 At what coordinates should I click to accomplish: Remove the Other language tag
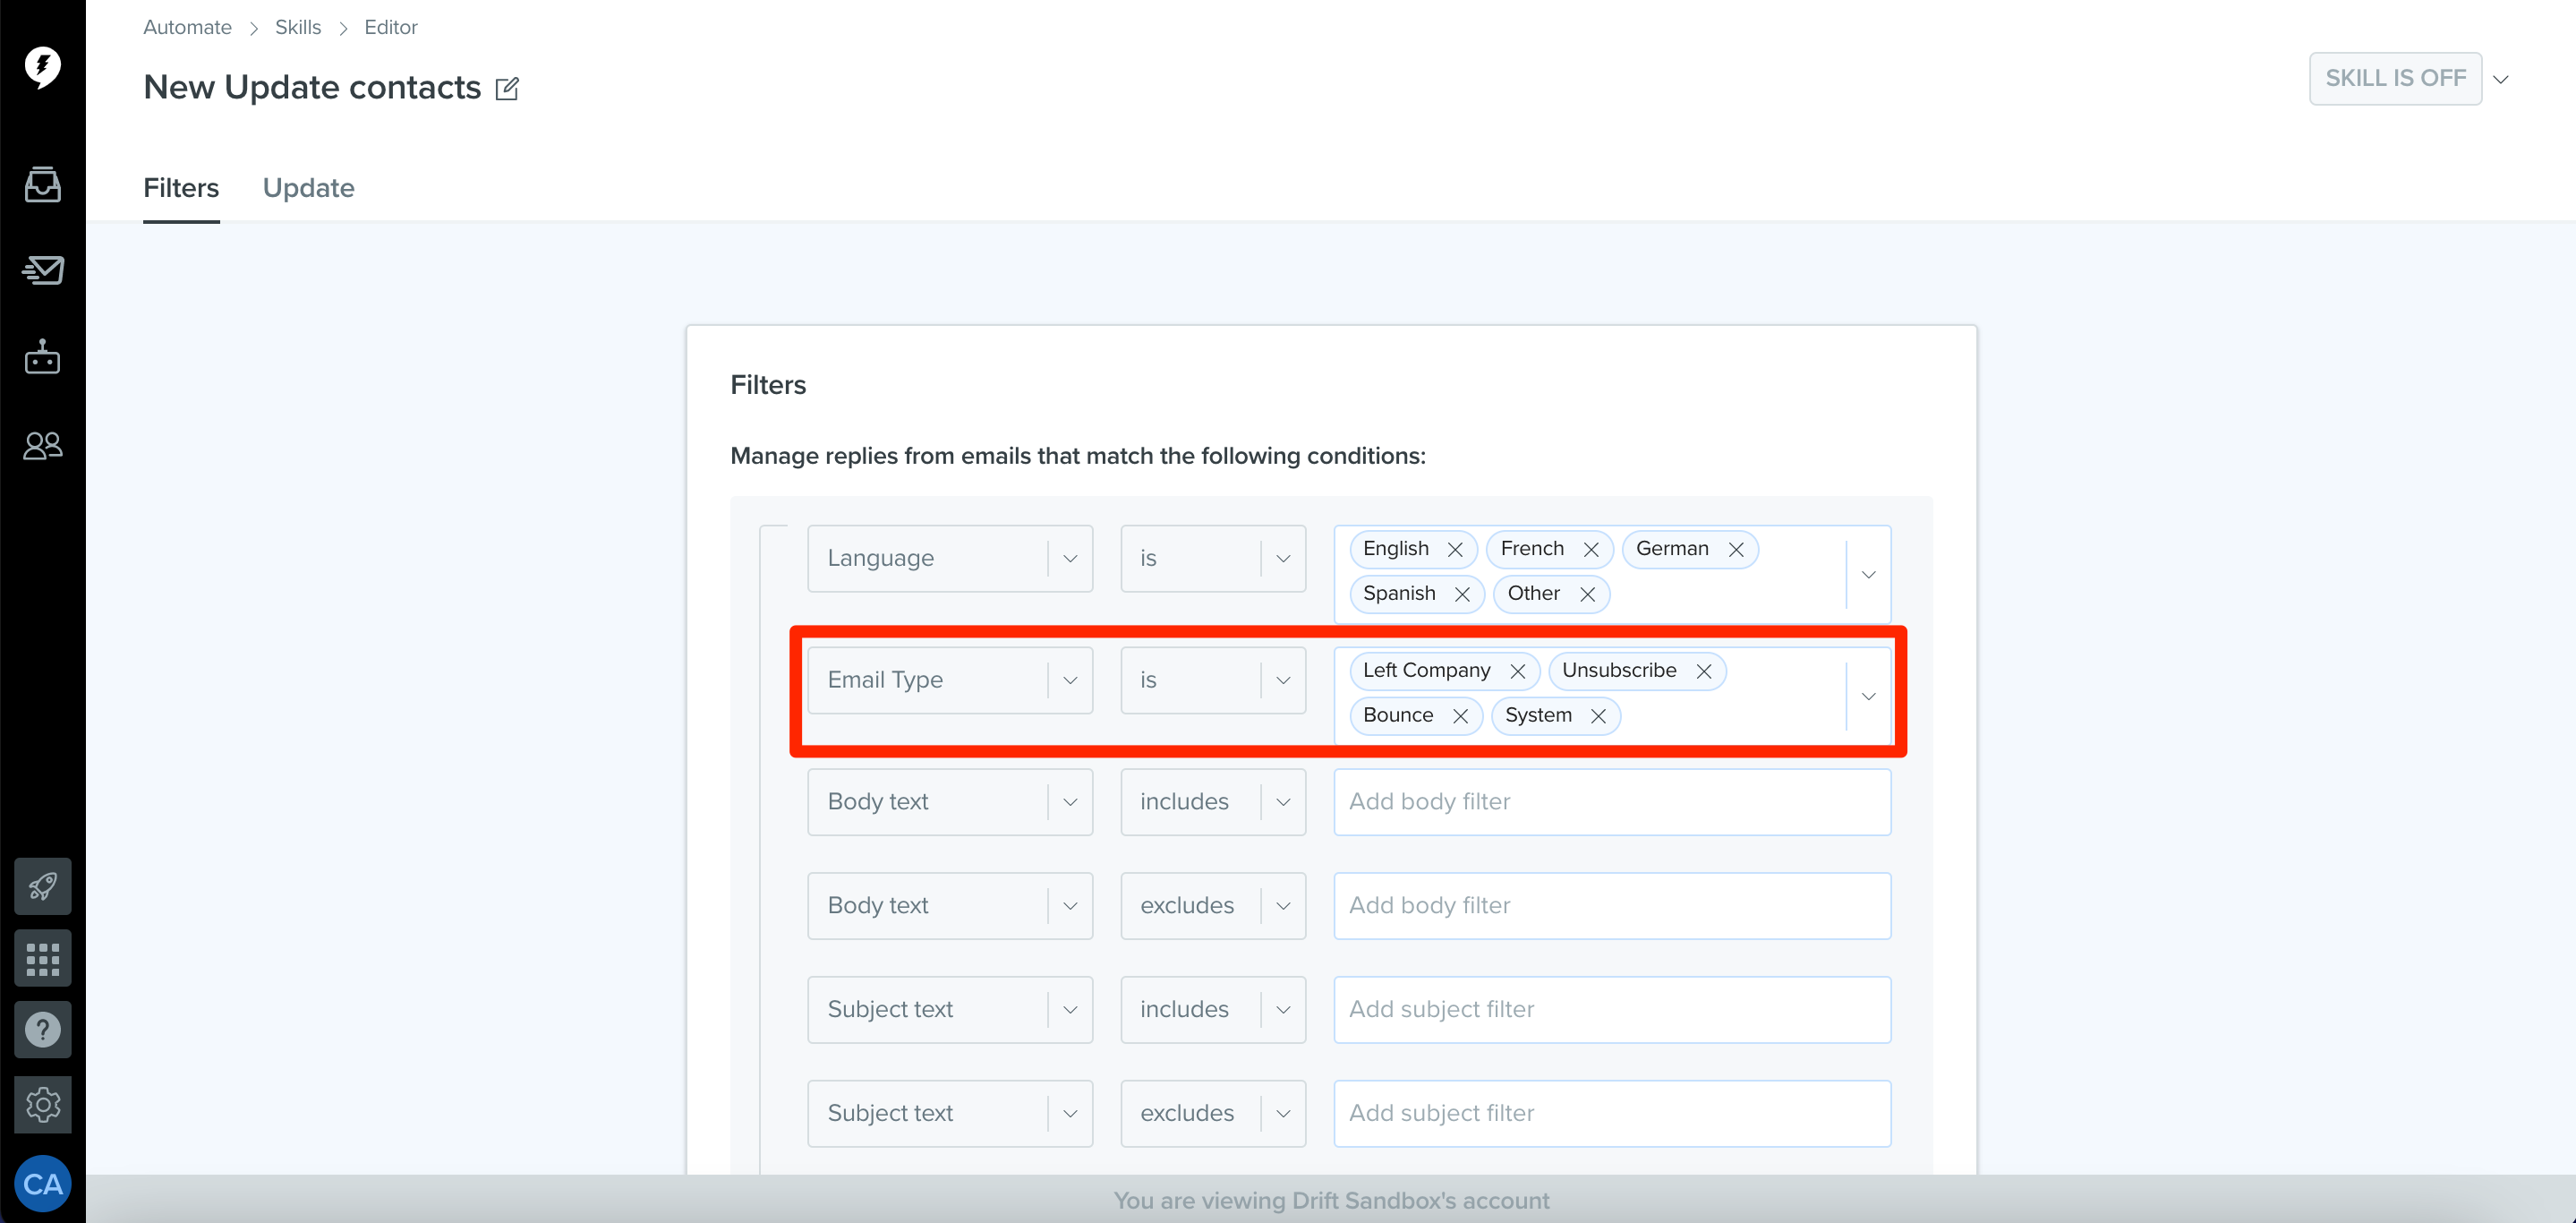1587,595
